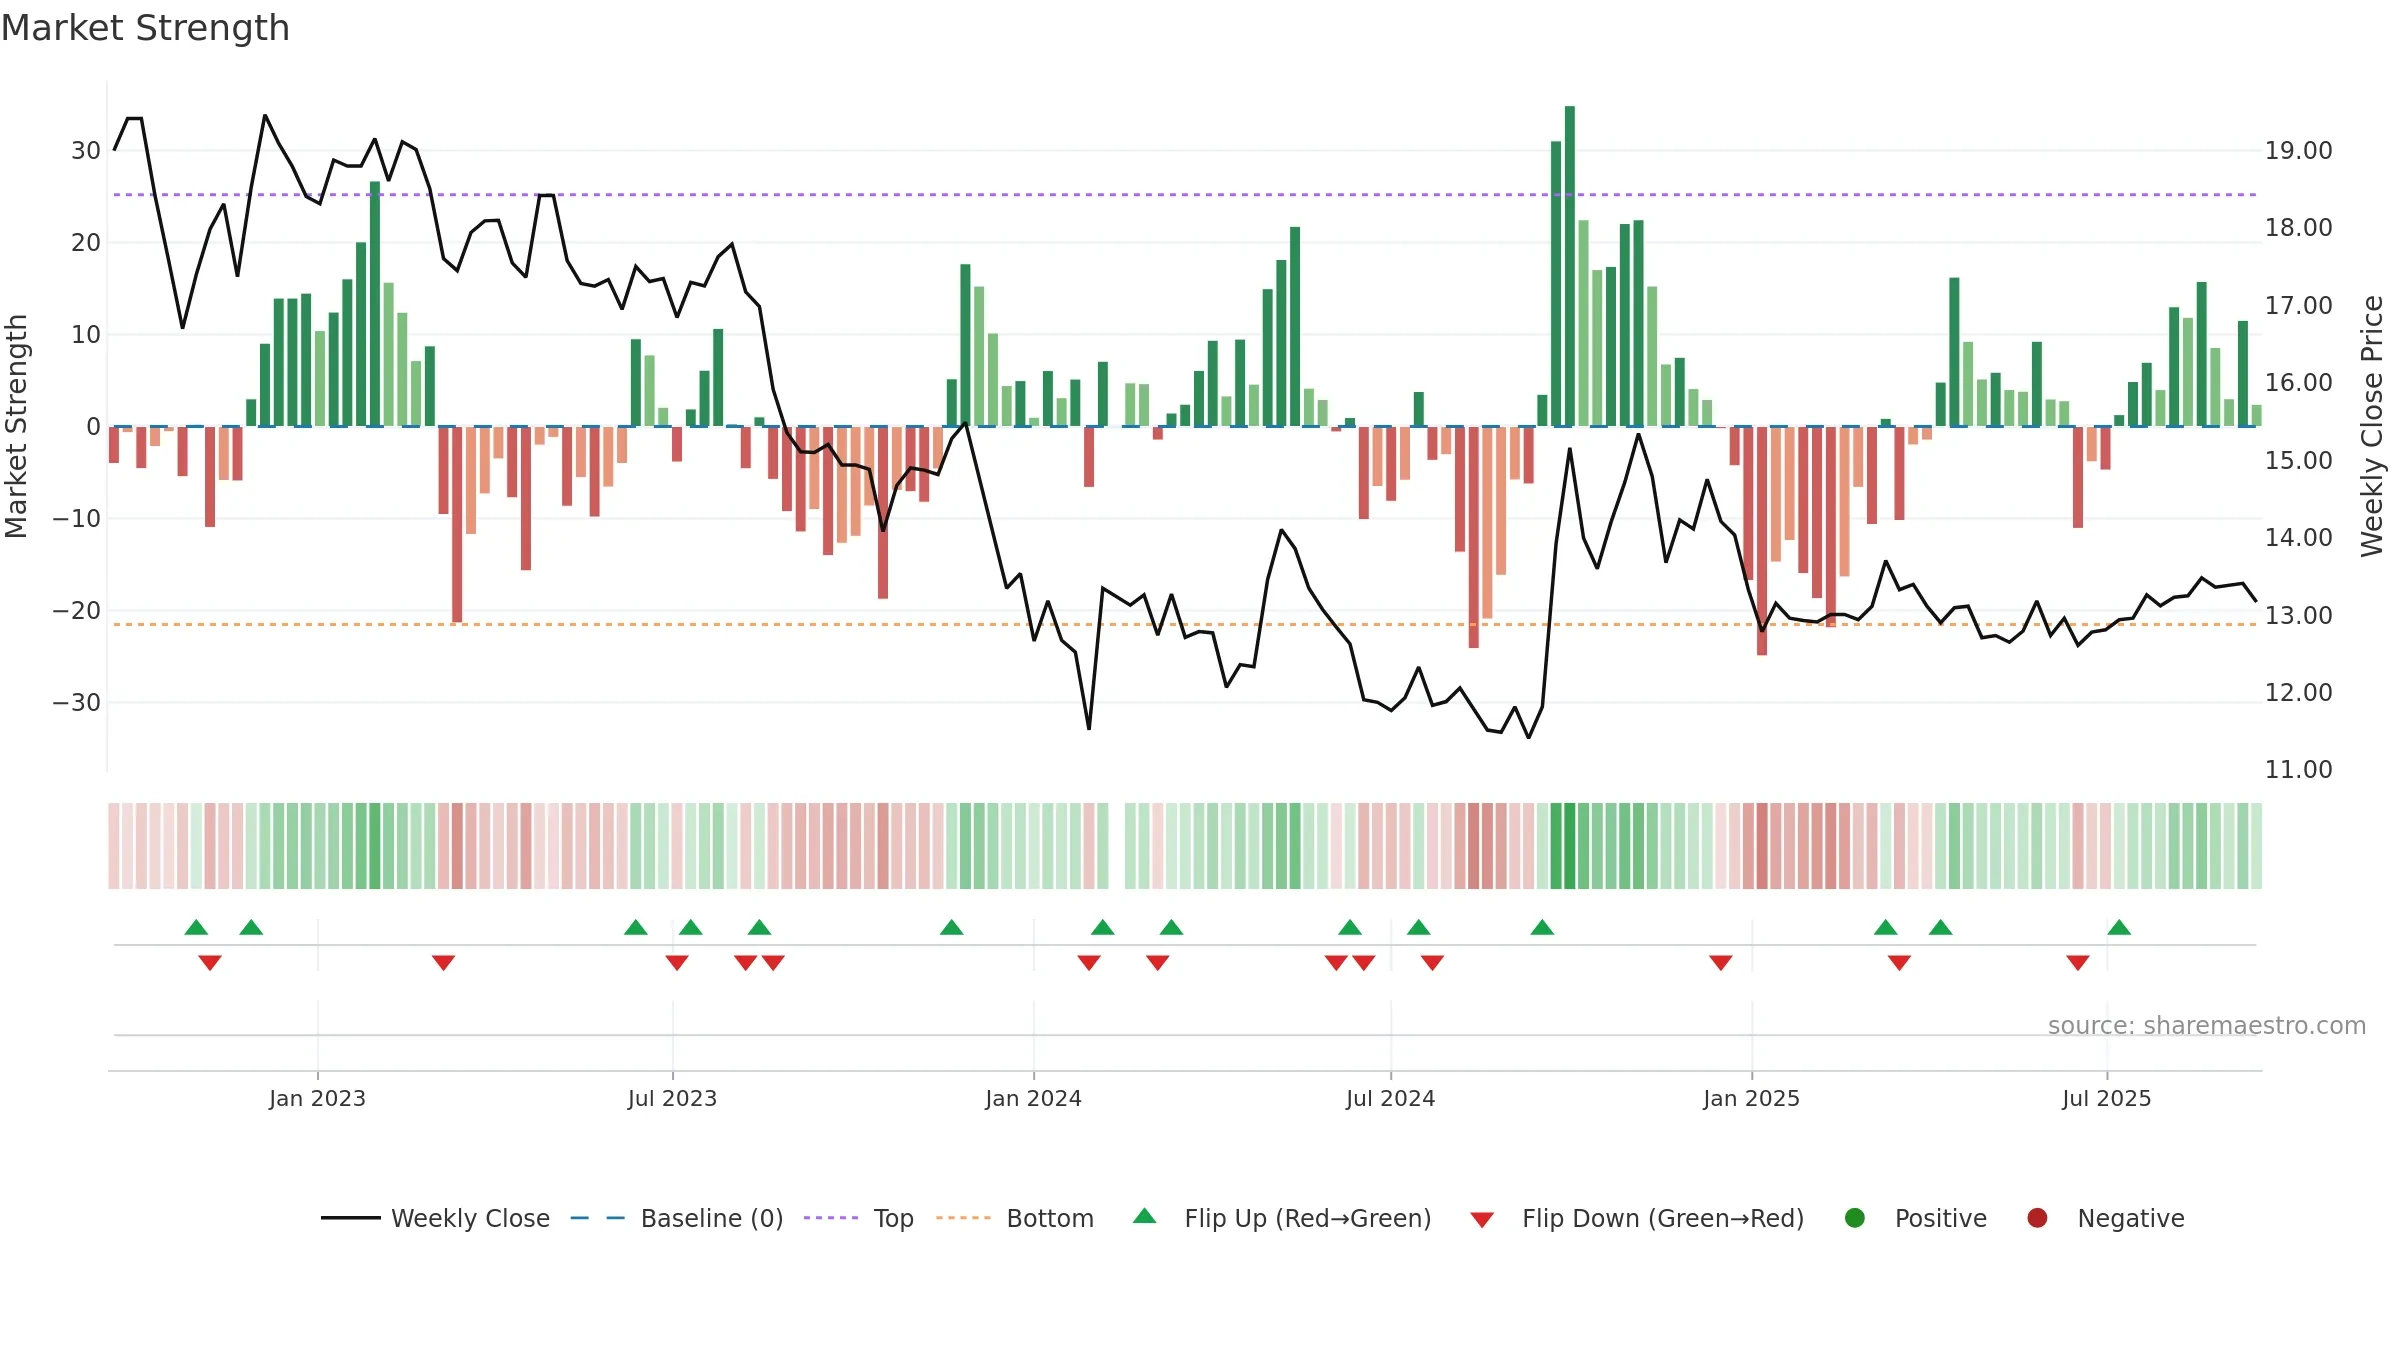Image resolution: width=2400 pixels, height=1350 pixels.
Task: Click the green Flip Up triangle in legend
Action: coord(1145,1216)
